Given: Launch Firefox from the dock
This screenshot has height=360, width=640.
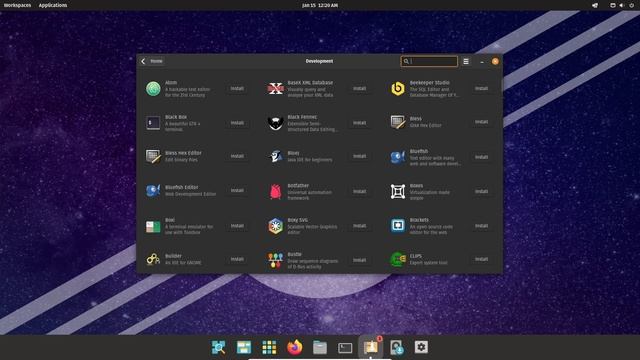Looking at the screenshot, I should (295, 347).
